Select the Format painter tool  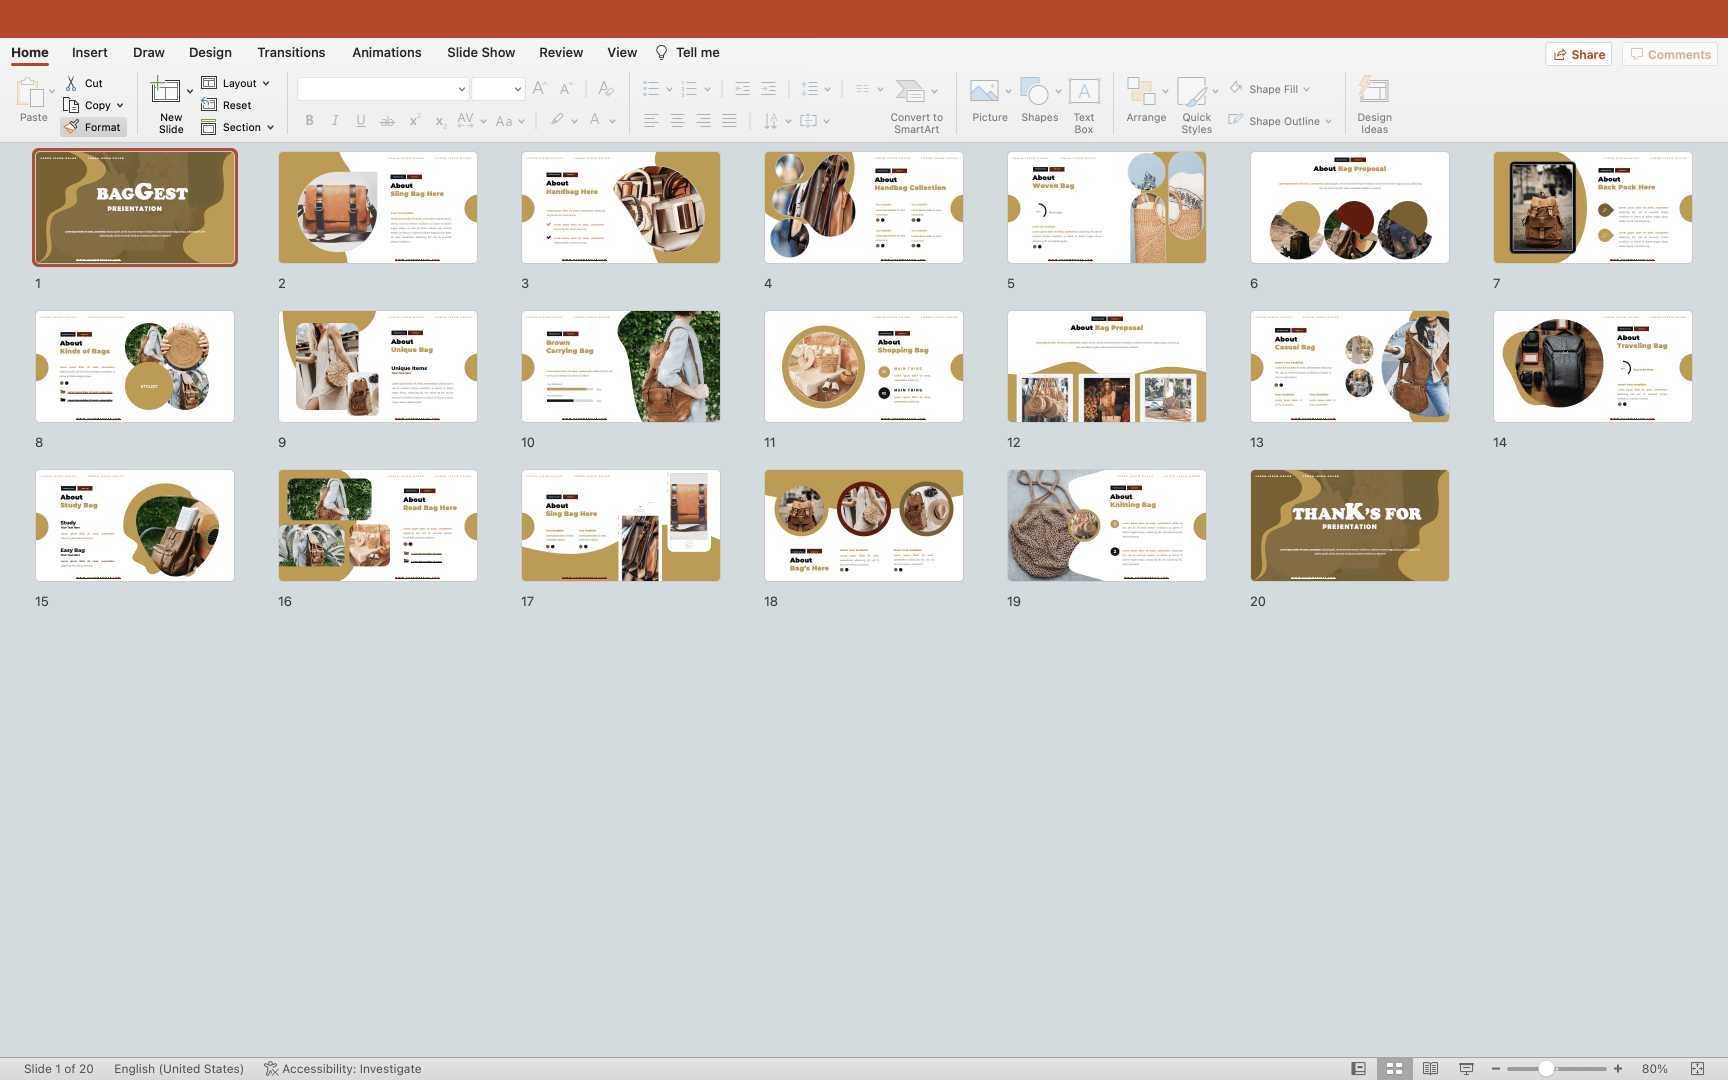92,127
